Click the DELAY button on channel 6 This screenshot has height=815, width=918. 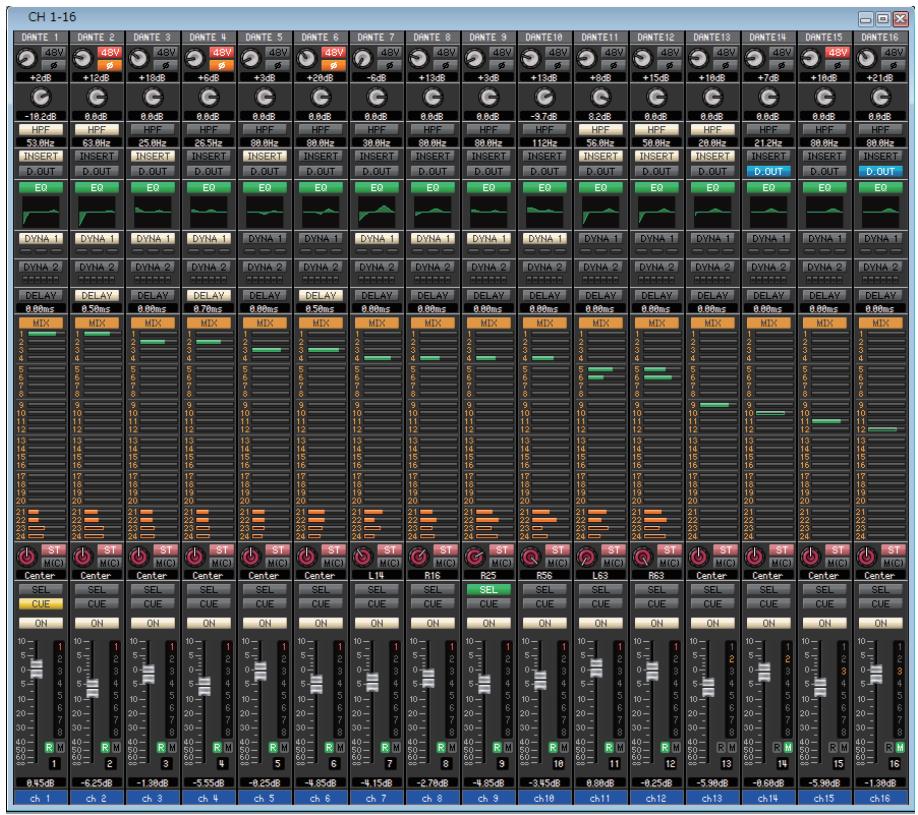pos(321,296)
